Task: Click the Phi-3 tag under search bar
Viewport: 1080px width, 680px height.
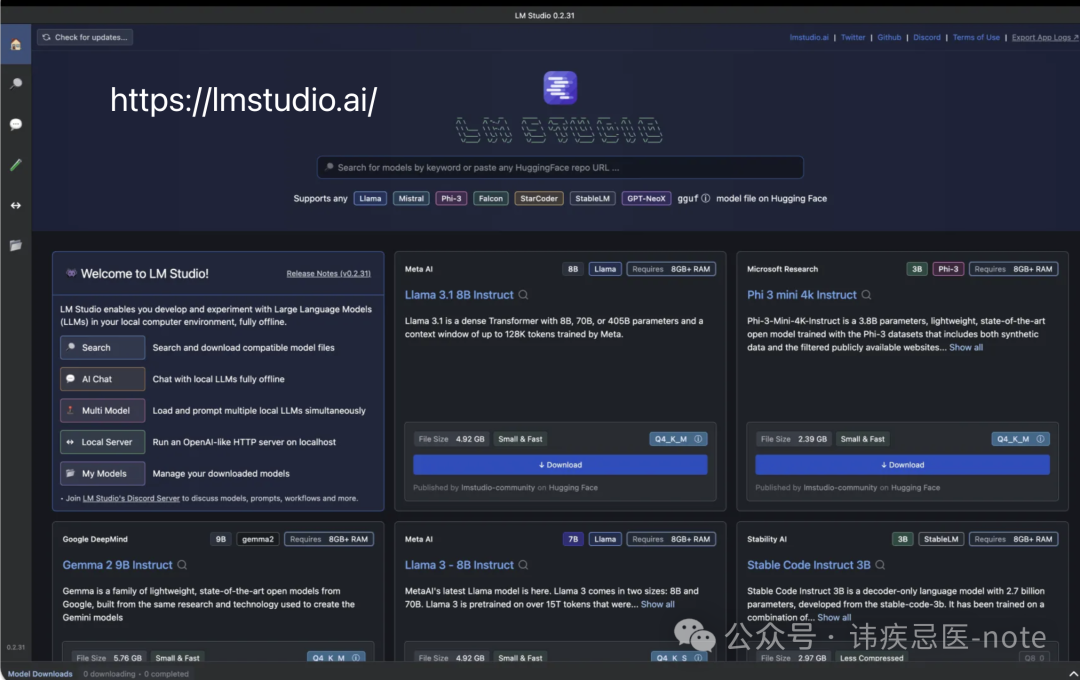Action: pyautogui.click(x=451, y=198)
